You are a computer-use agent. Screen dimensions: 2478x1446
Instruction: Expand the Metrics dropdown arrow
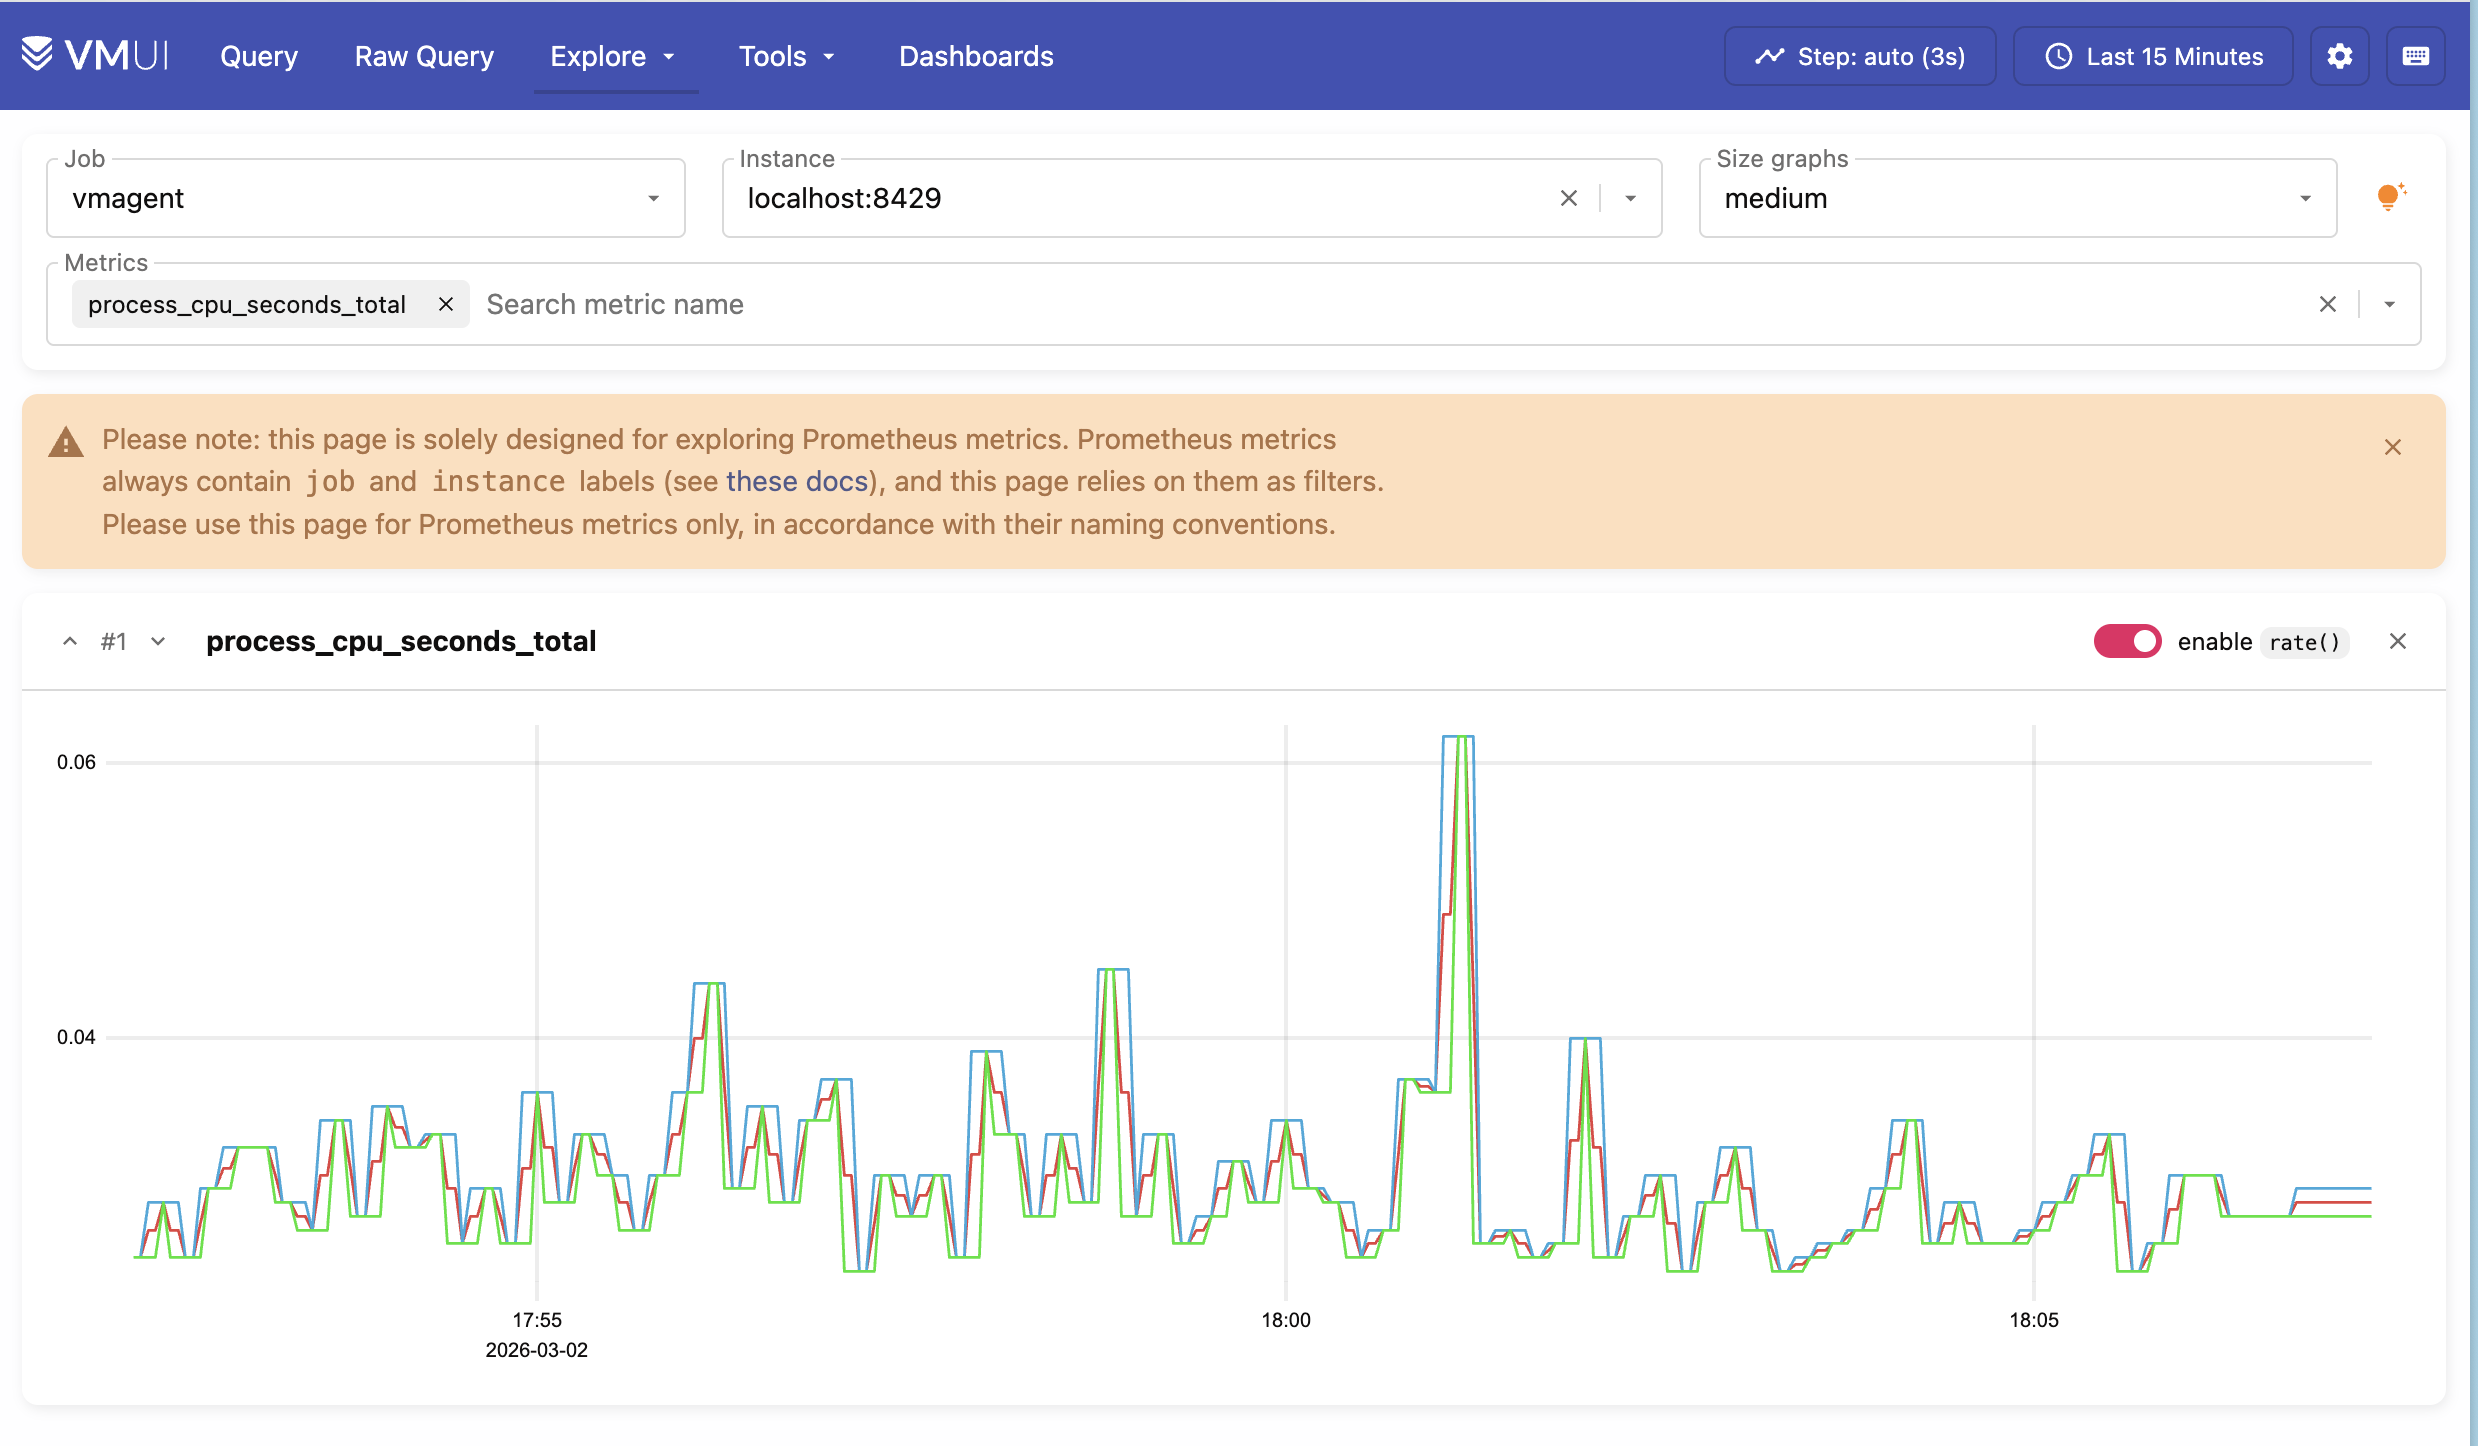[2390, 304]
